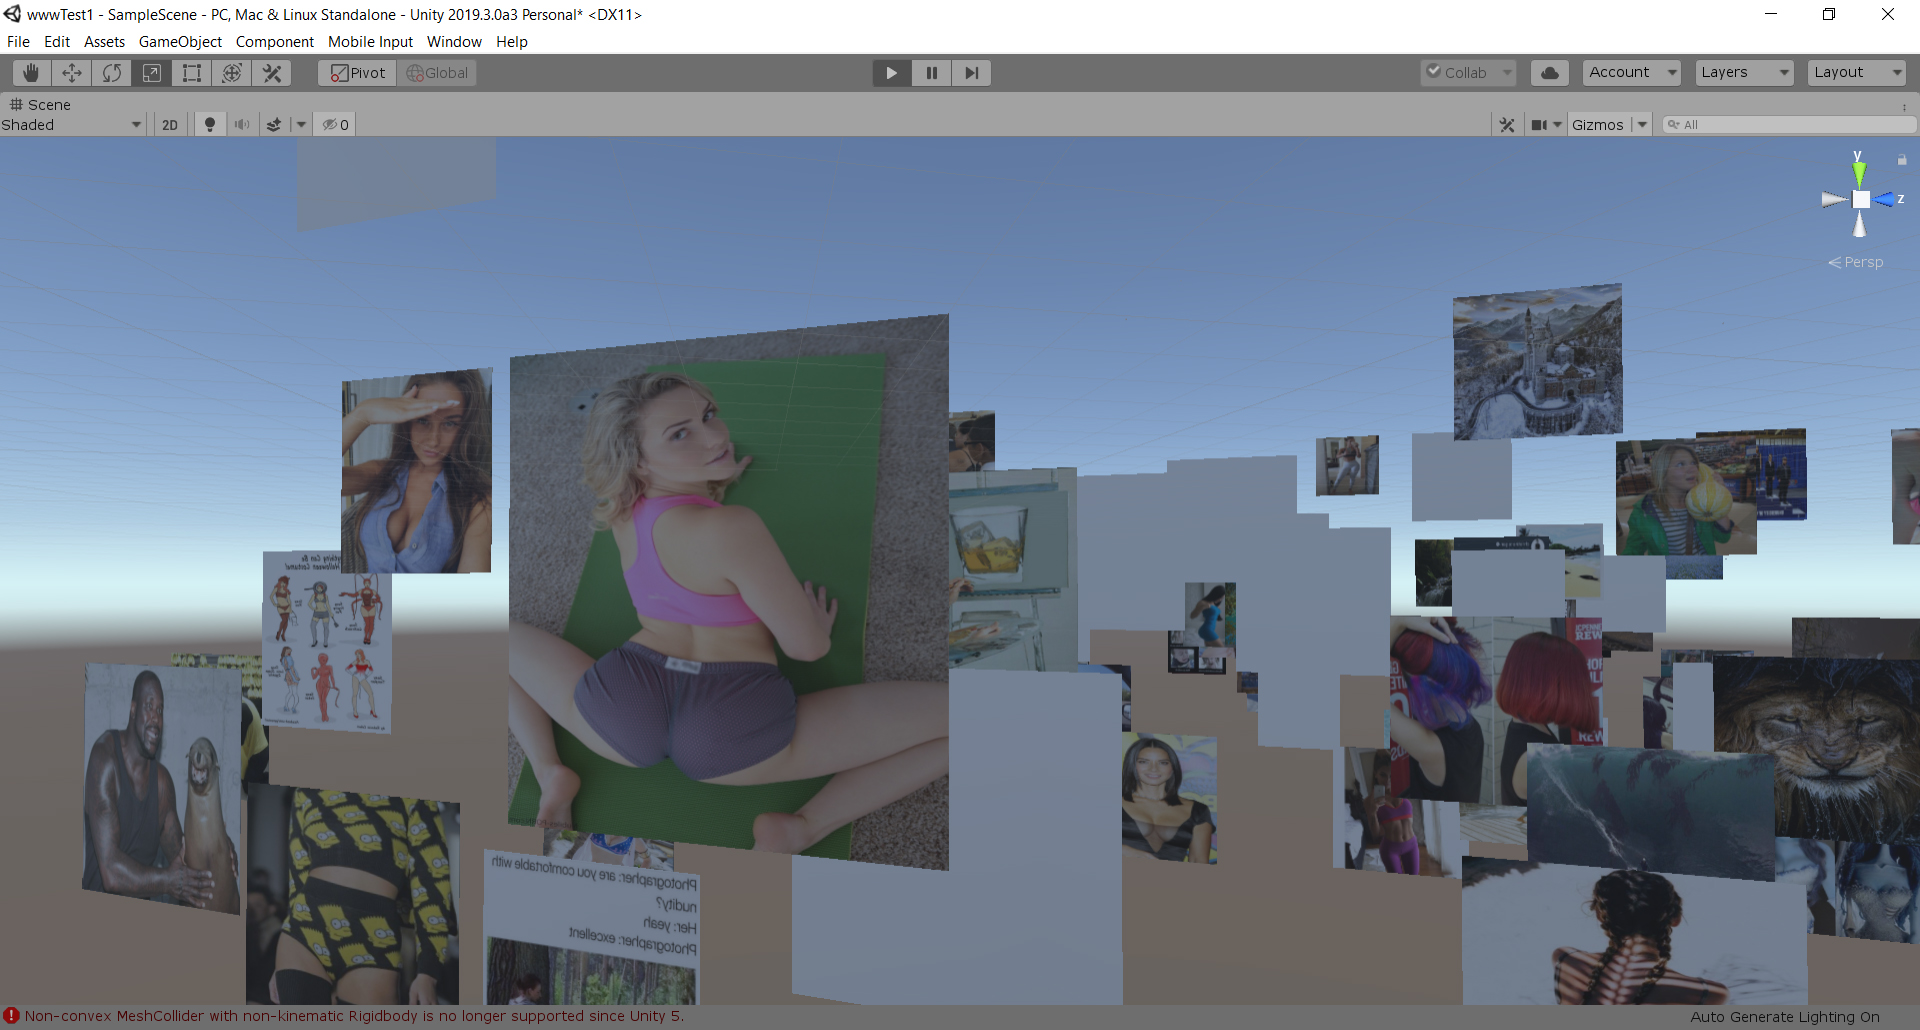Image resolution: width=1920 pixels, height=1030 pixels.
Task: Toggle scene lighting bulb icon
Action: click(210, 125)
